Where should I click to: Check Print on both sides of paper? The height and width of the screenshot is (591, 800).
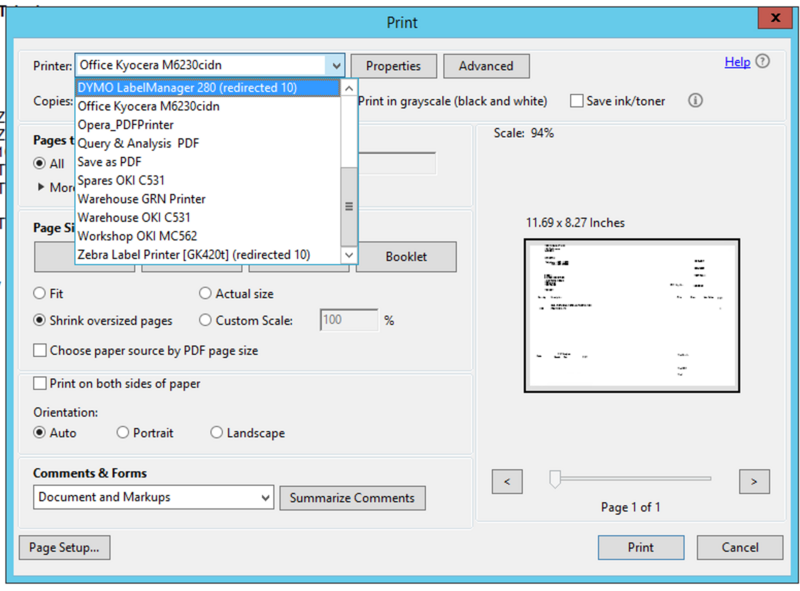tap(39, 383)
